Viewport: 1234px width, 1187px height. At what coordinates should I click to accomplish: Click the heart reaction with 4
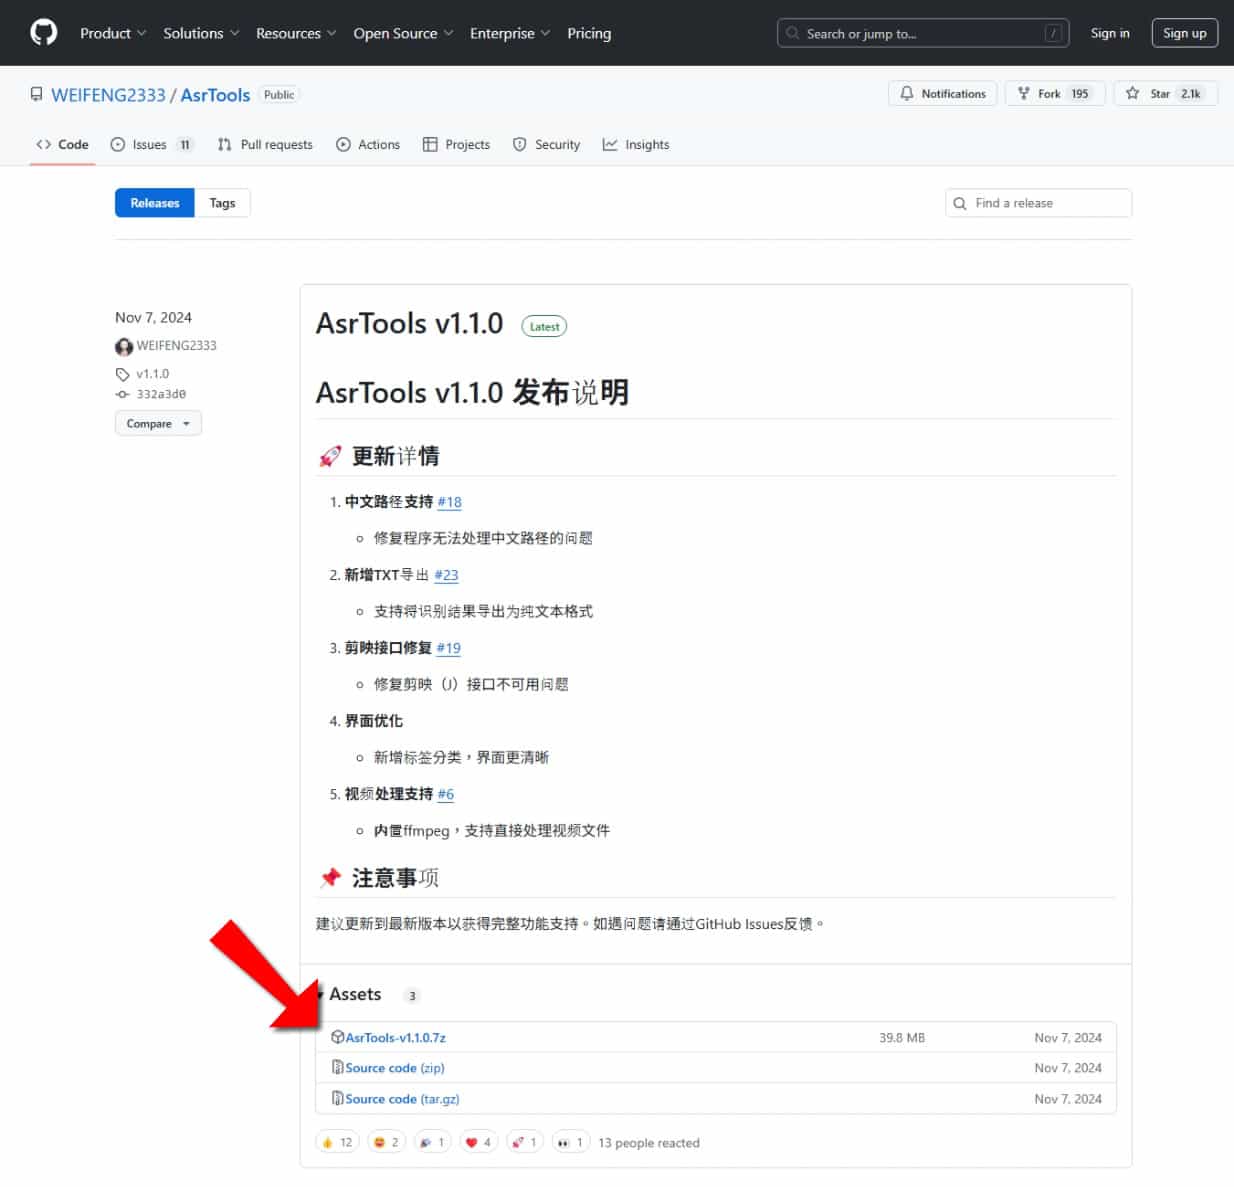click(478, 1142)
